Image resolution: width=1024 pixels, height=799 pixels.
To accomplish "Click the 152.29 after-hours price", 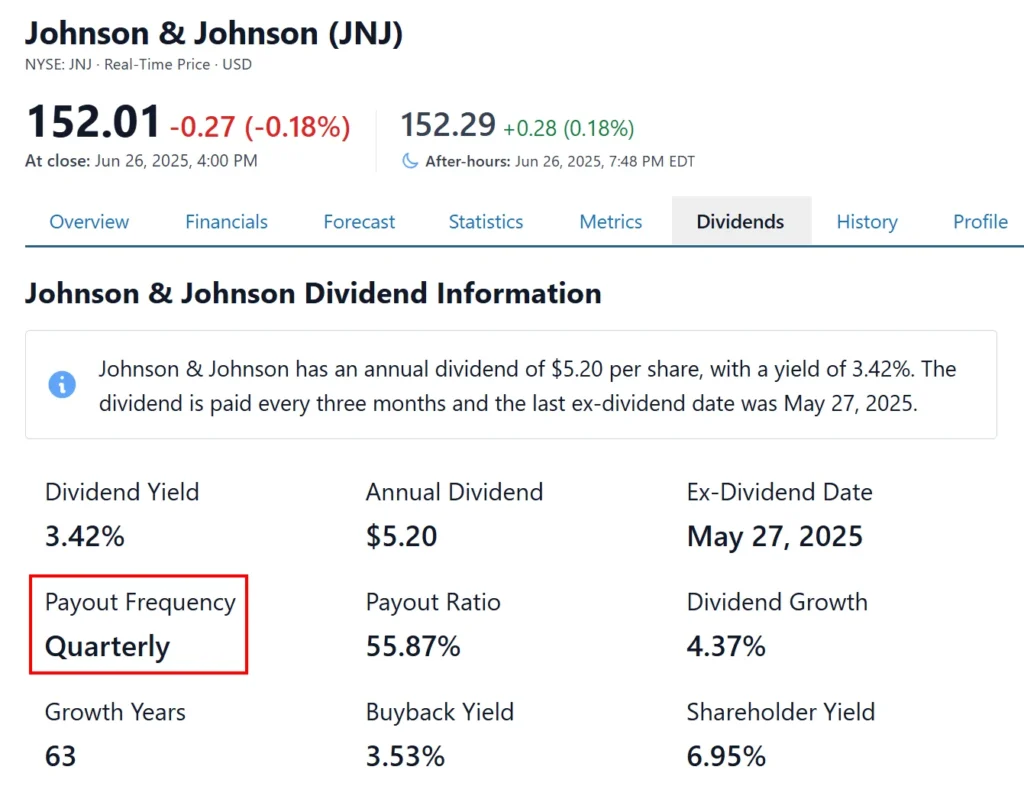I will (x=448, y=124).
